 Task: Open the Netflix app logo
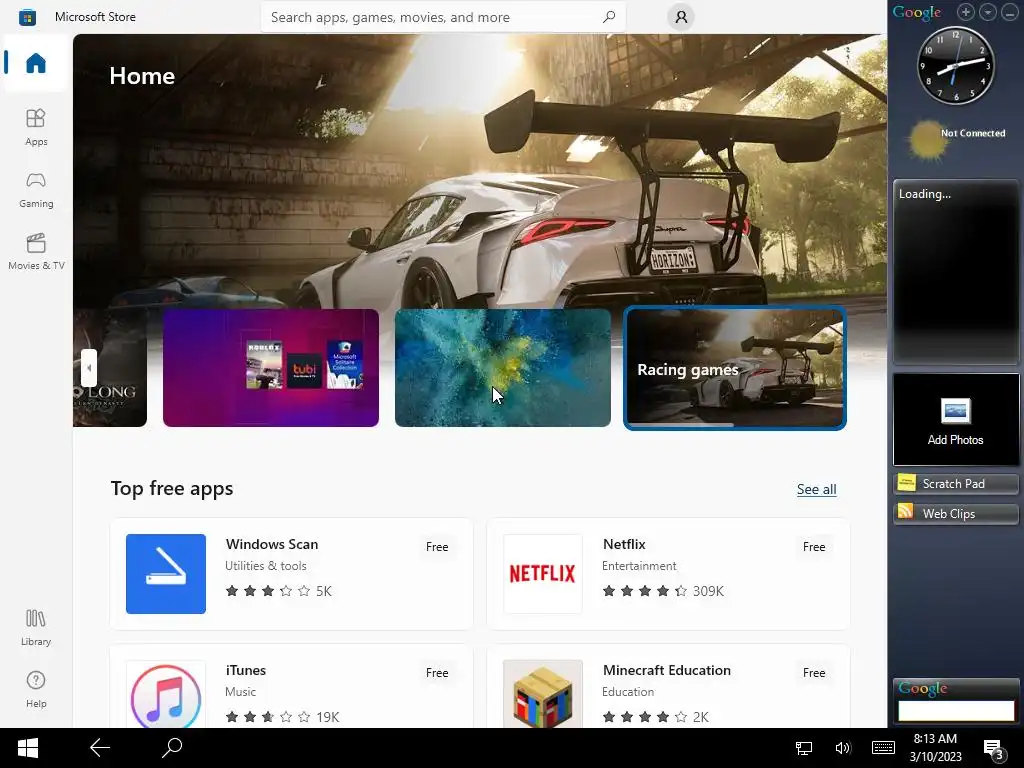coord(543,574)
